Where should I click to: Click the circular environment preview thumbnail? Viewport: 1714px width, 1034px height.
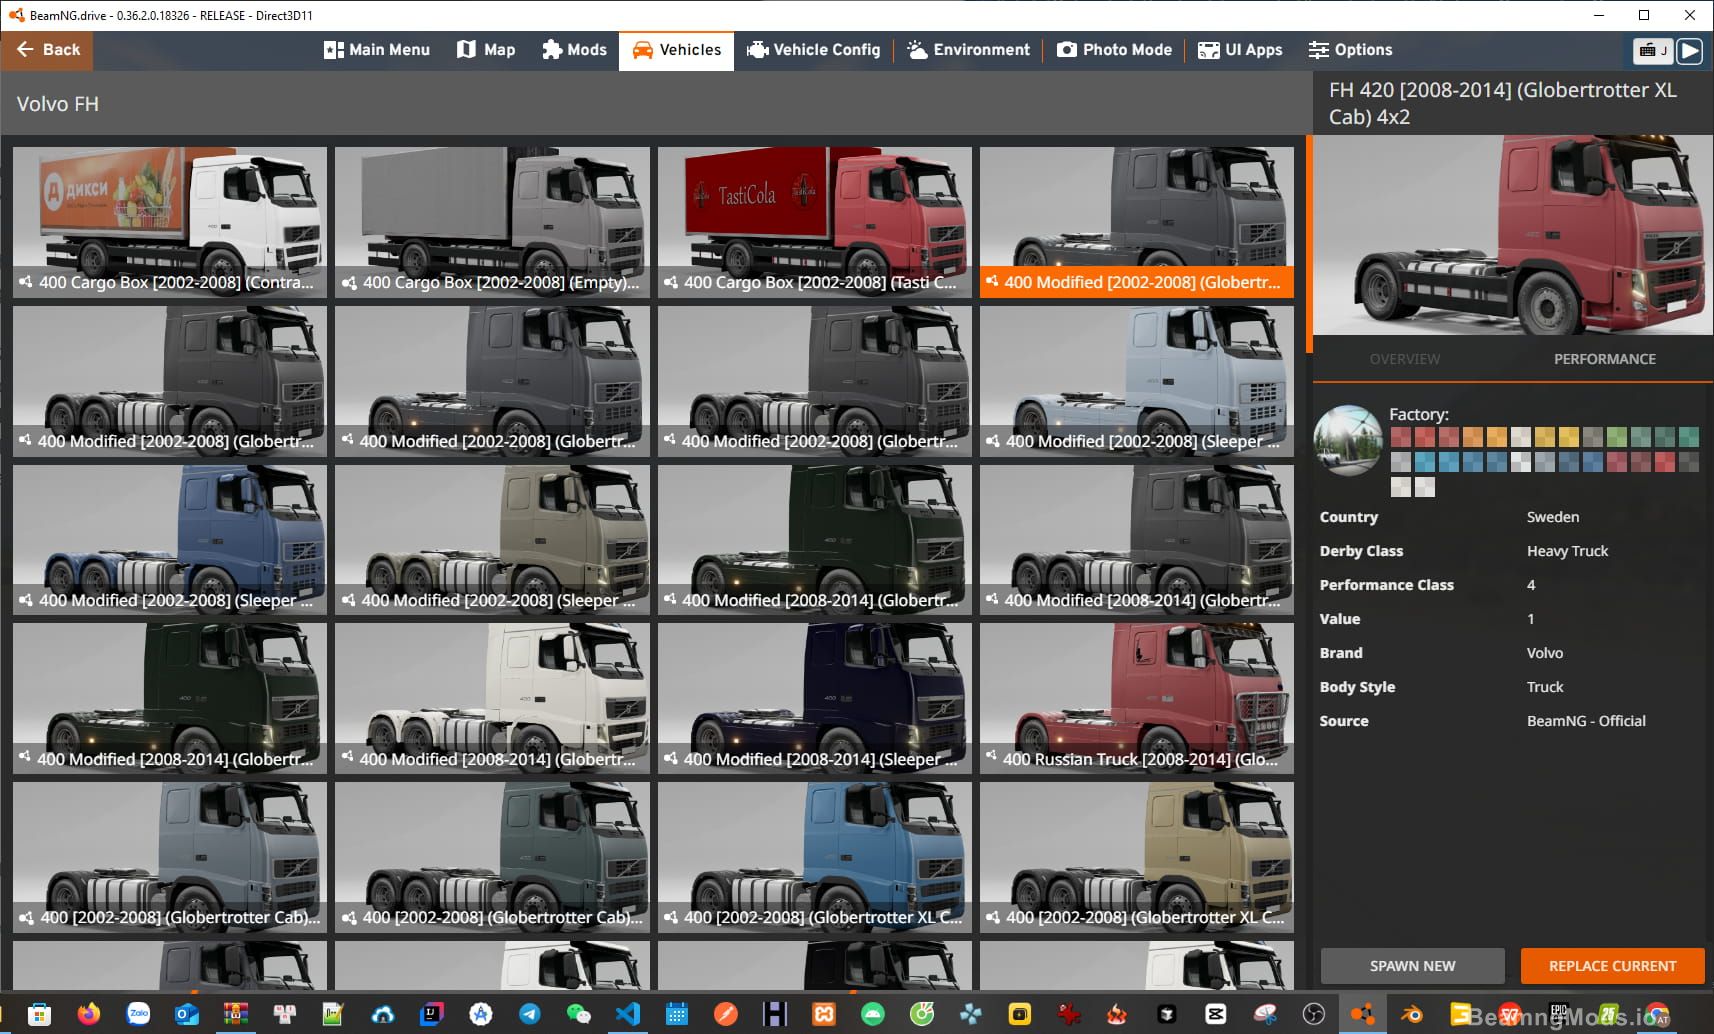(1348, 440)
